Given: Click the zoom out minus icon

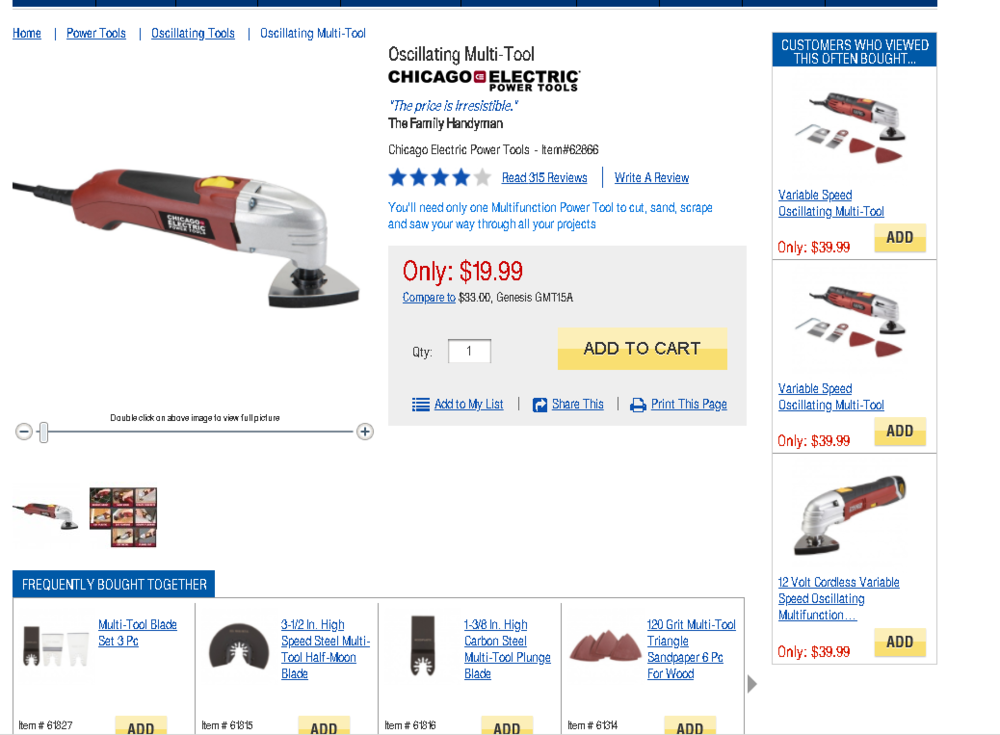Looking at the screenshot, I should point(24,432).
